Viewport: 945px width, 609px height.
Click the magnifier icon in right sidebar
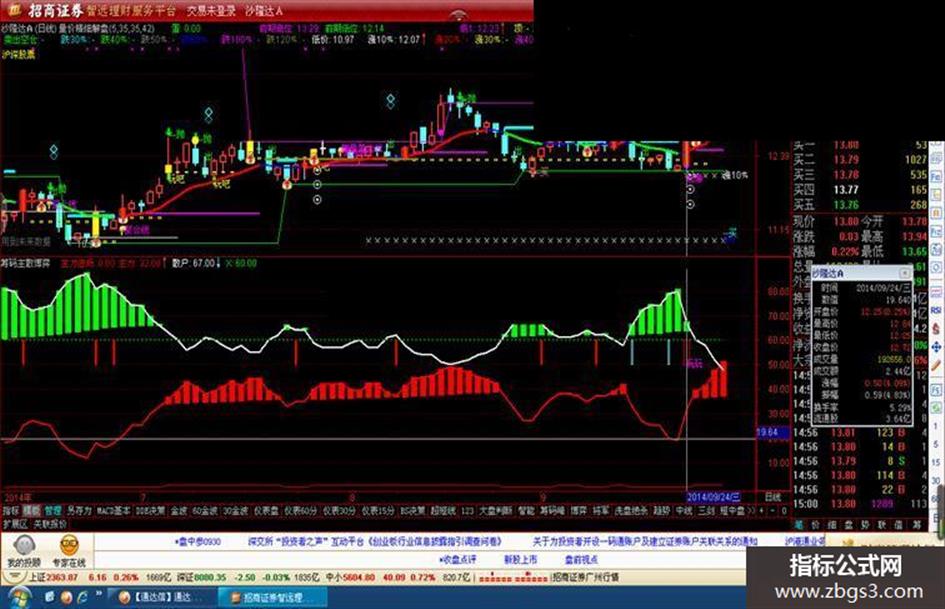936,268
